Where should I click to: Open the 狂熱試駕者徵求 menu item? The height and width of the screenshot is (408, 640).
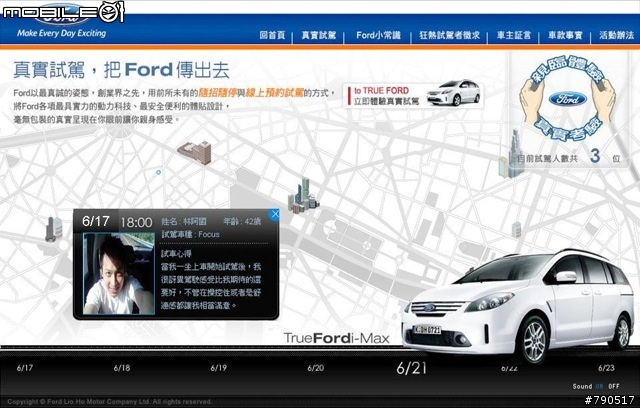(x=449, y=35)
